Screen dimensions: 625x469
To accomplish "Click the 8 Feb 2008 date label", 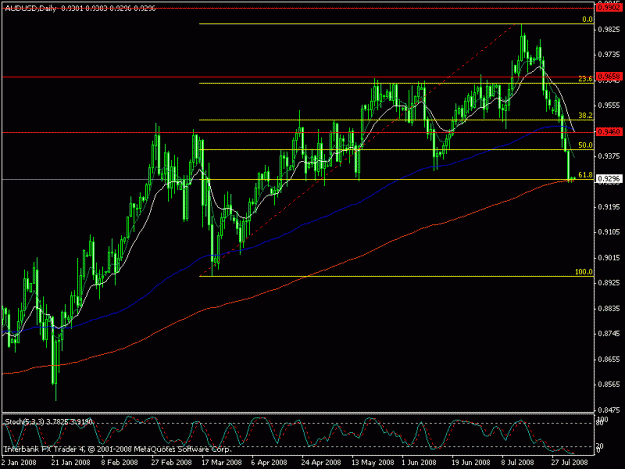I will coord(119,462).
